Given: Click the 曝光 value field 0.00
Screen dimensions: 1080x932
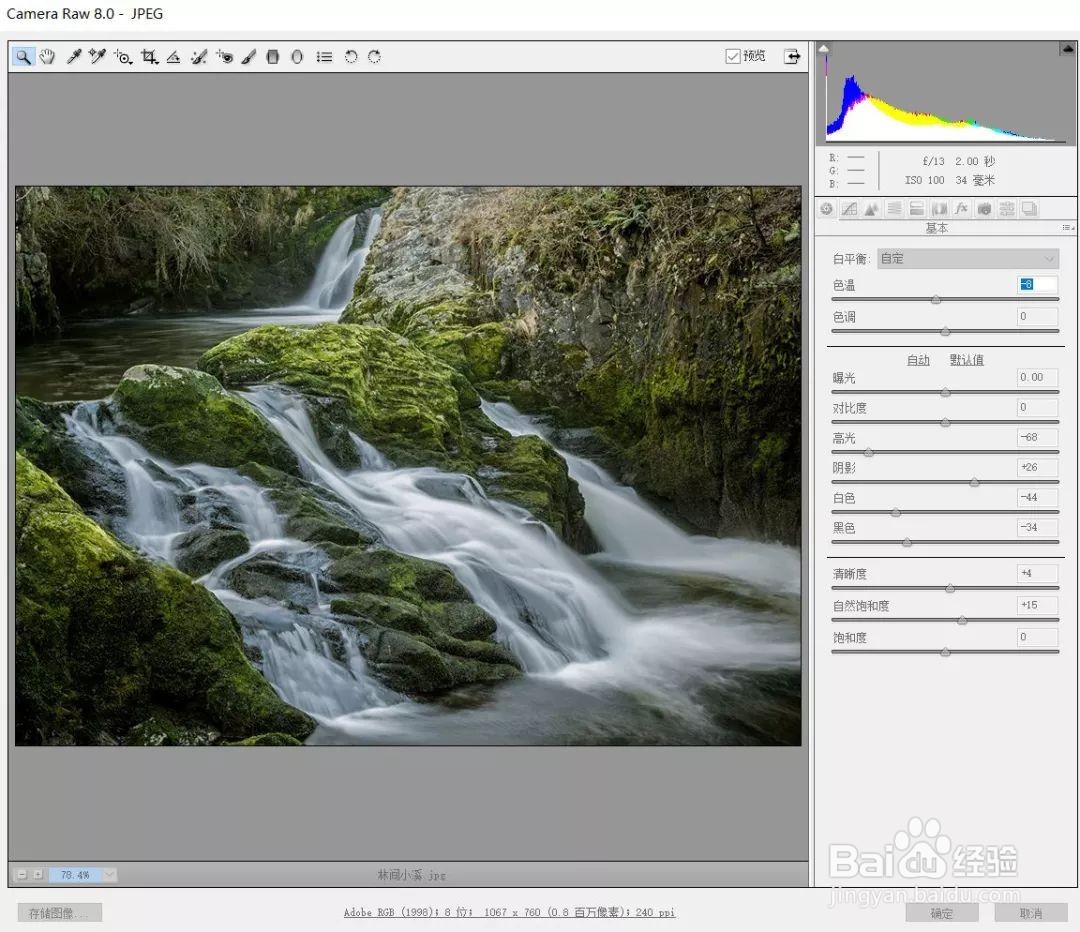Looking at the screenshot, I should pos(1037,377).
